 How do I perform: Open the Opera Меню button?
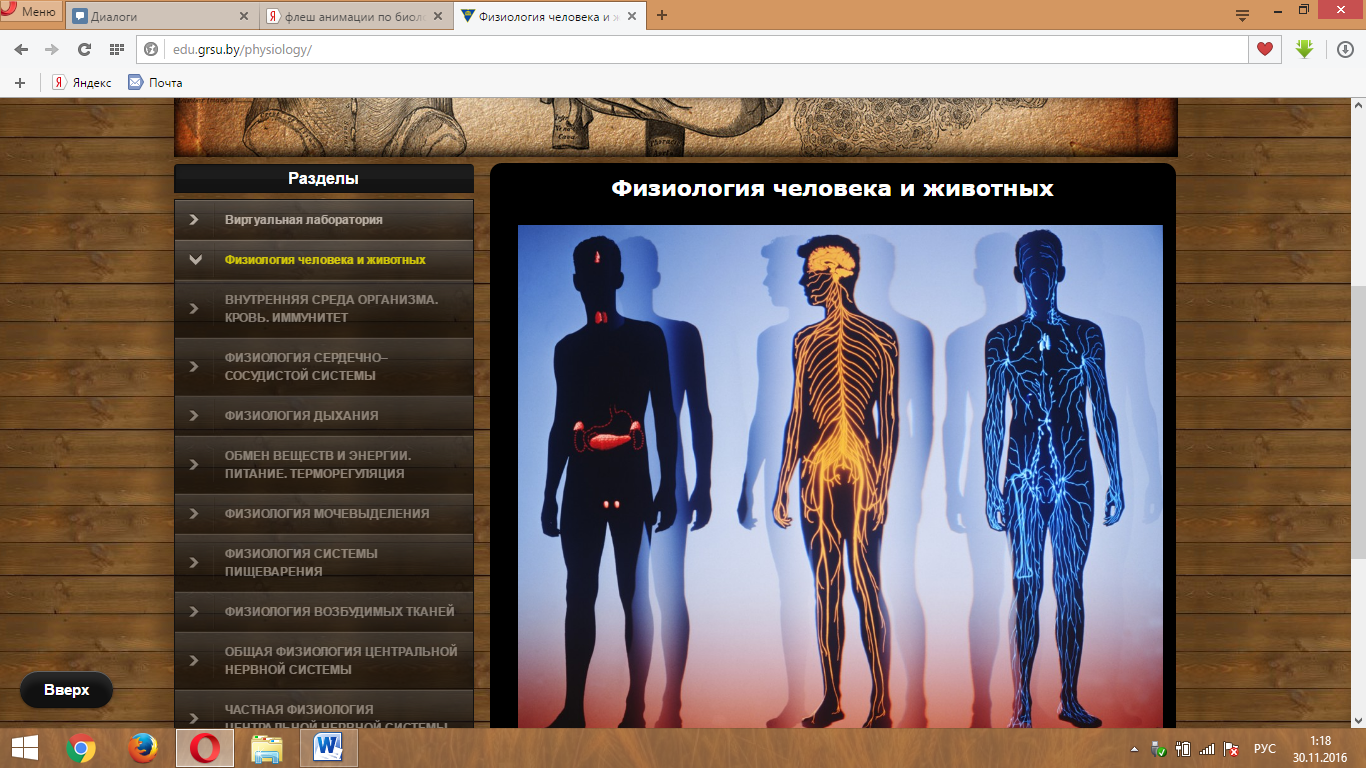coord(30,12)
